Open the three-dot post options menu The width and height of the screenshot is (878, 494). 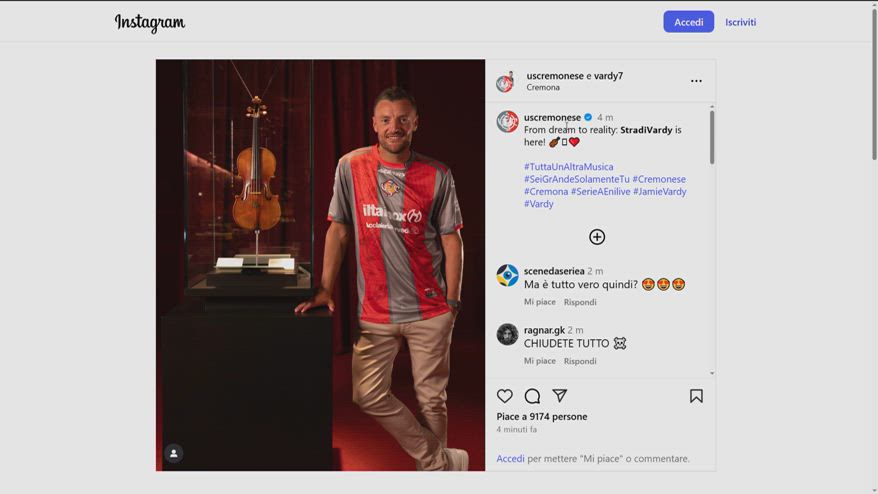696,81
